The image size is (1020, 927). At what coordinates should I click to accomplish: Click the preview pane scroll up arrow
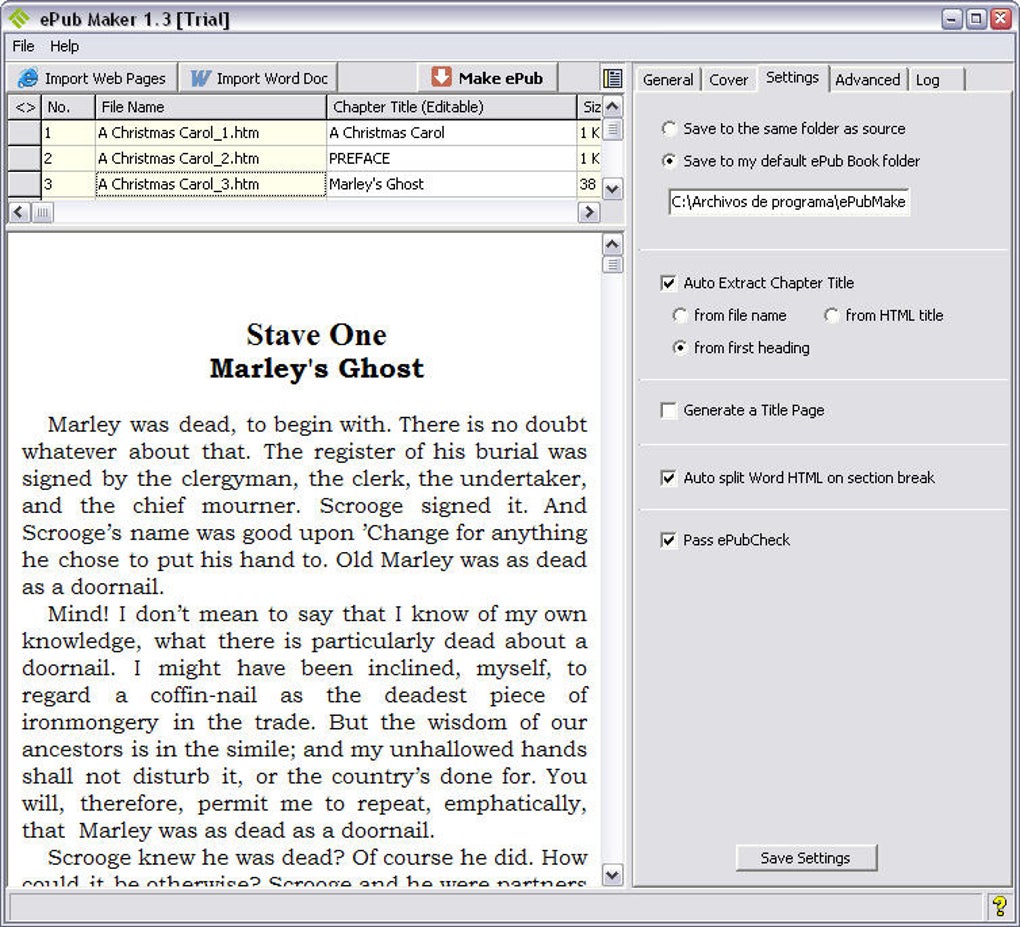[x=612, y=244]
